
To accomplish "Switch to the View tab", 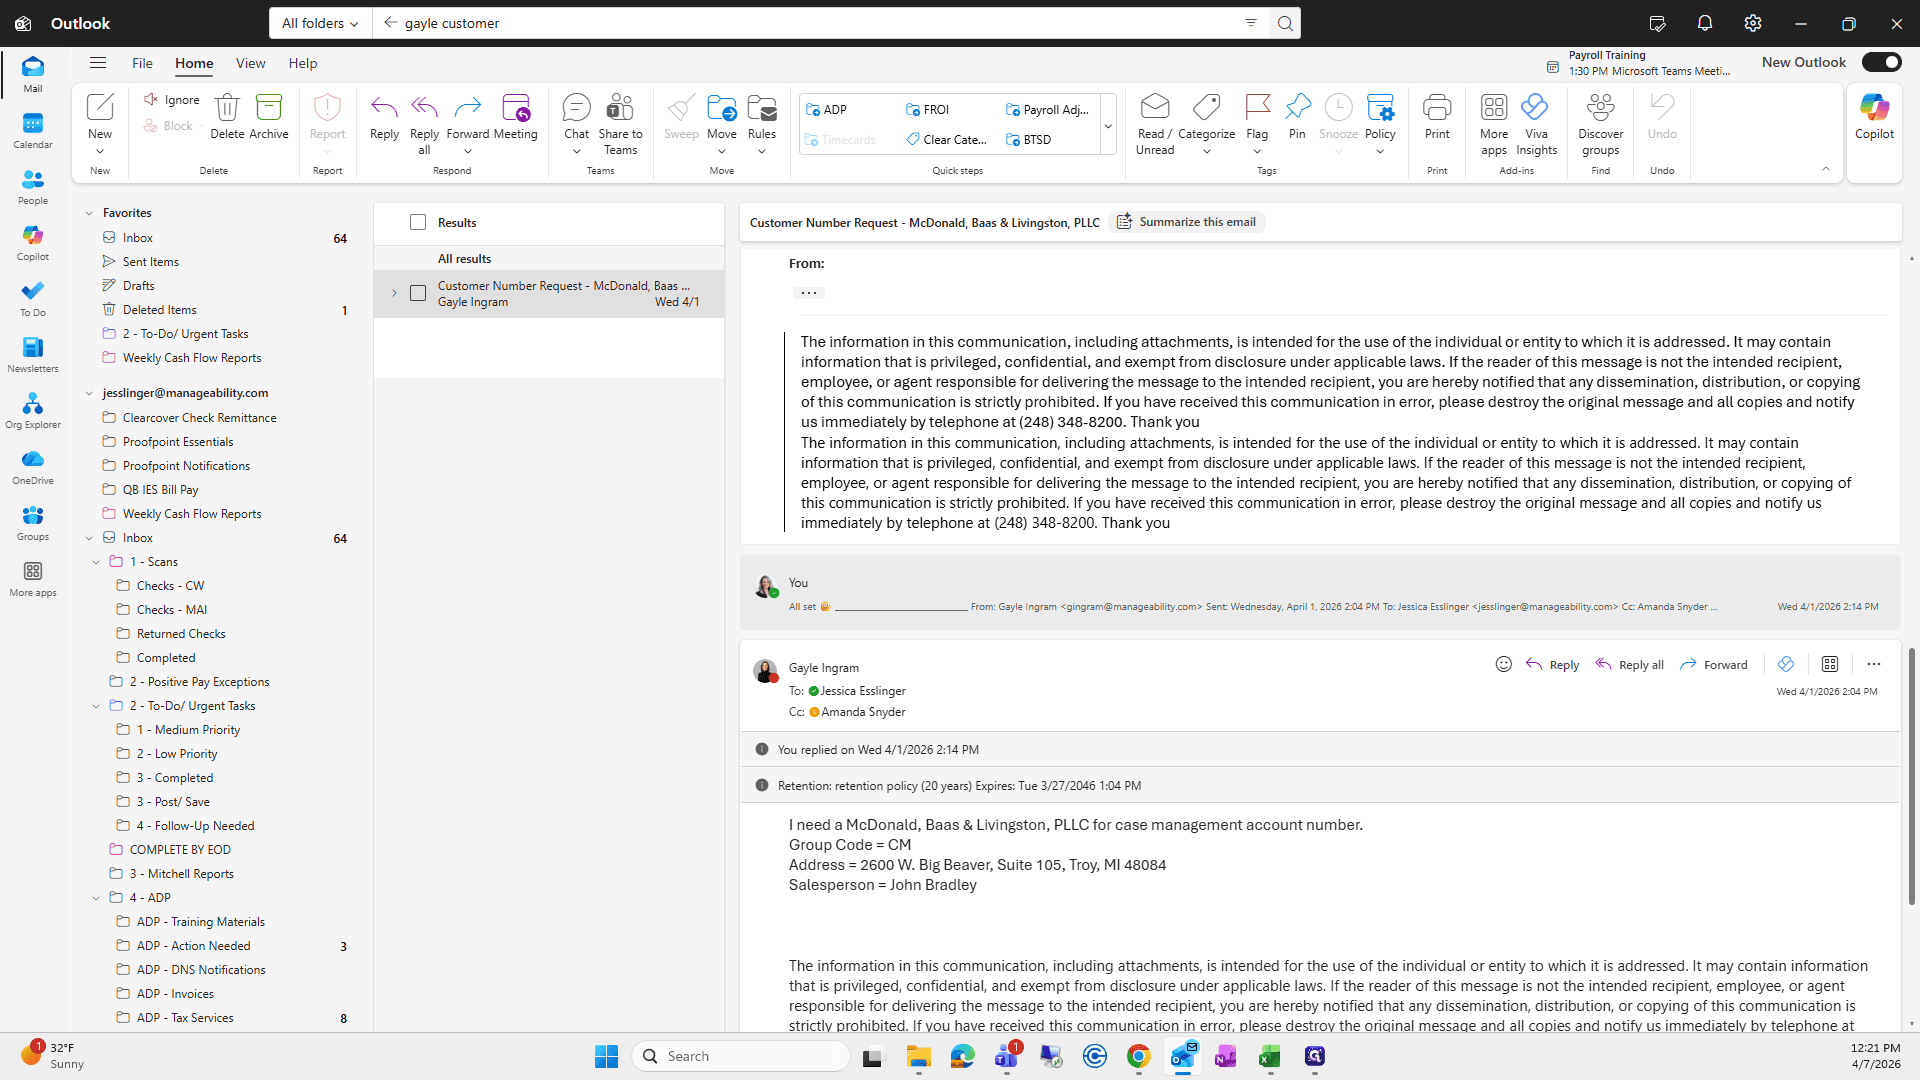I will click(x=250, y=63).
